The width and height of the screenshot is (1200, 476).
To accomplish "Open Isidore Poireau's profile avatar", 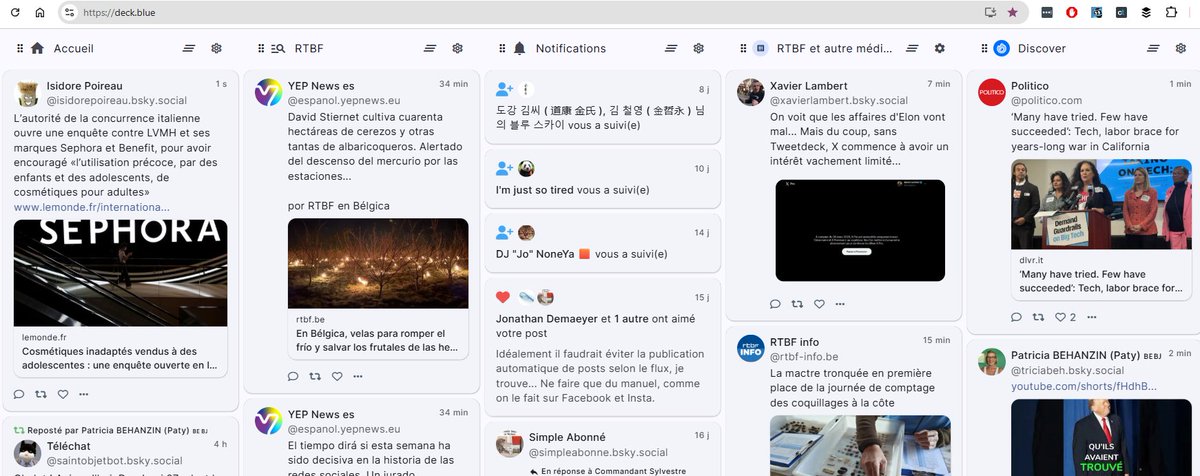I will 27,93.
